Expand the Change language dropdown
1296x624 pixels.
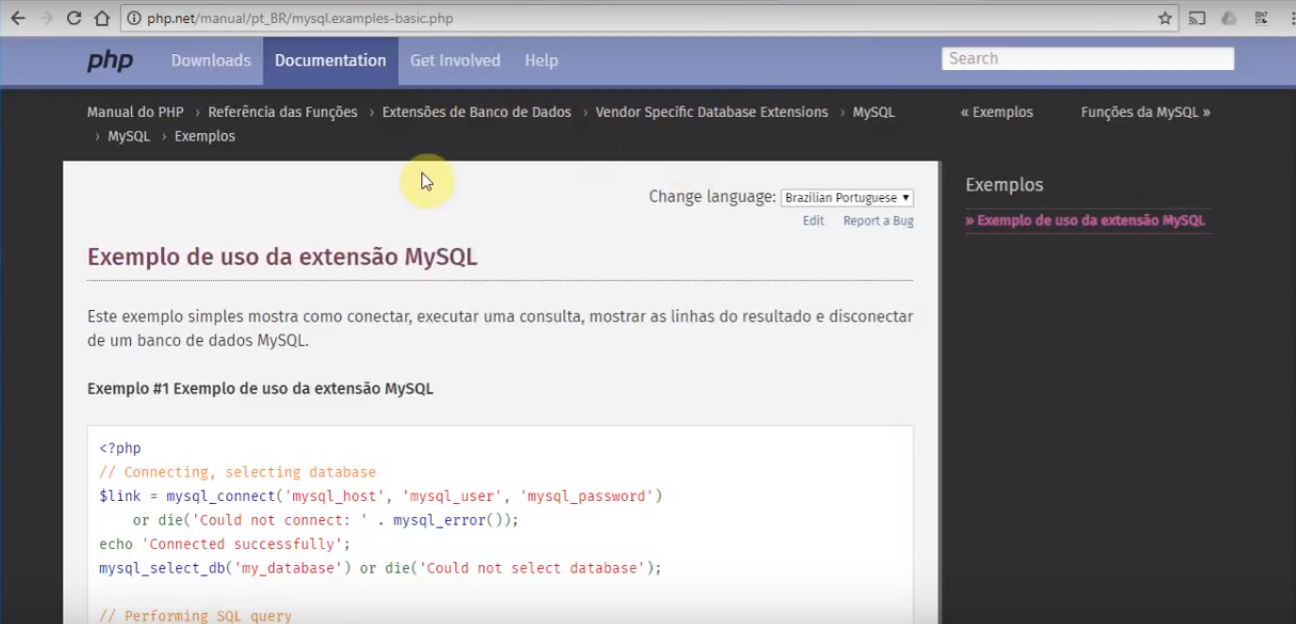click(x=847, y=198)
